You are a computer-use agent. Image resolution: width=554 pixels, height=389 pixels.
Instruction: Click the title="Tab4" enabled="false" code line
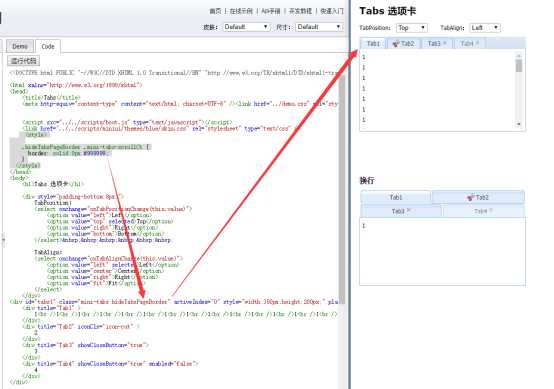(x=110, y=363)
